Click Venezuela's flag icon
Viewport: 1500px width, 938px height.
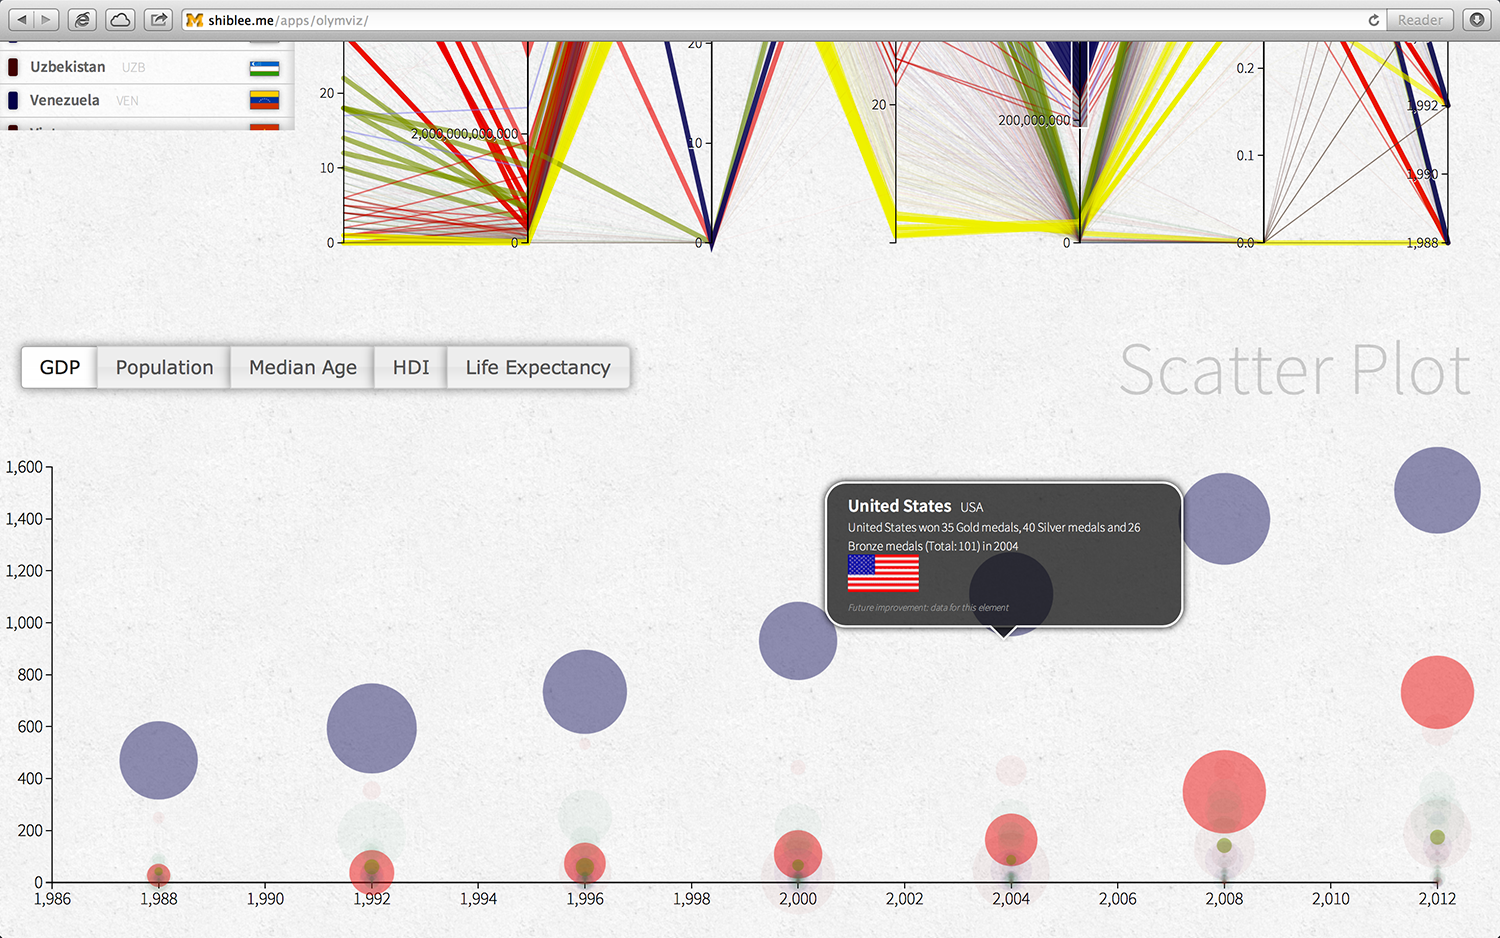[264, 99]
